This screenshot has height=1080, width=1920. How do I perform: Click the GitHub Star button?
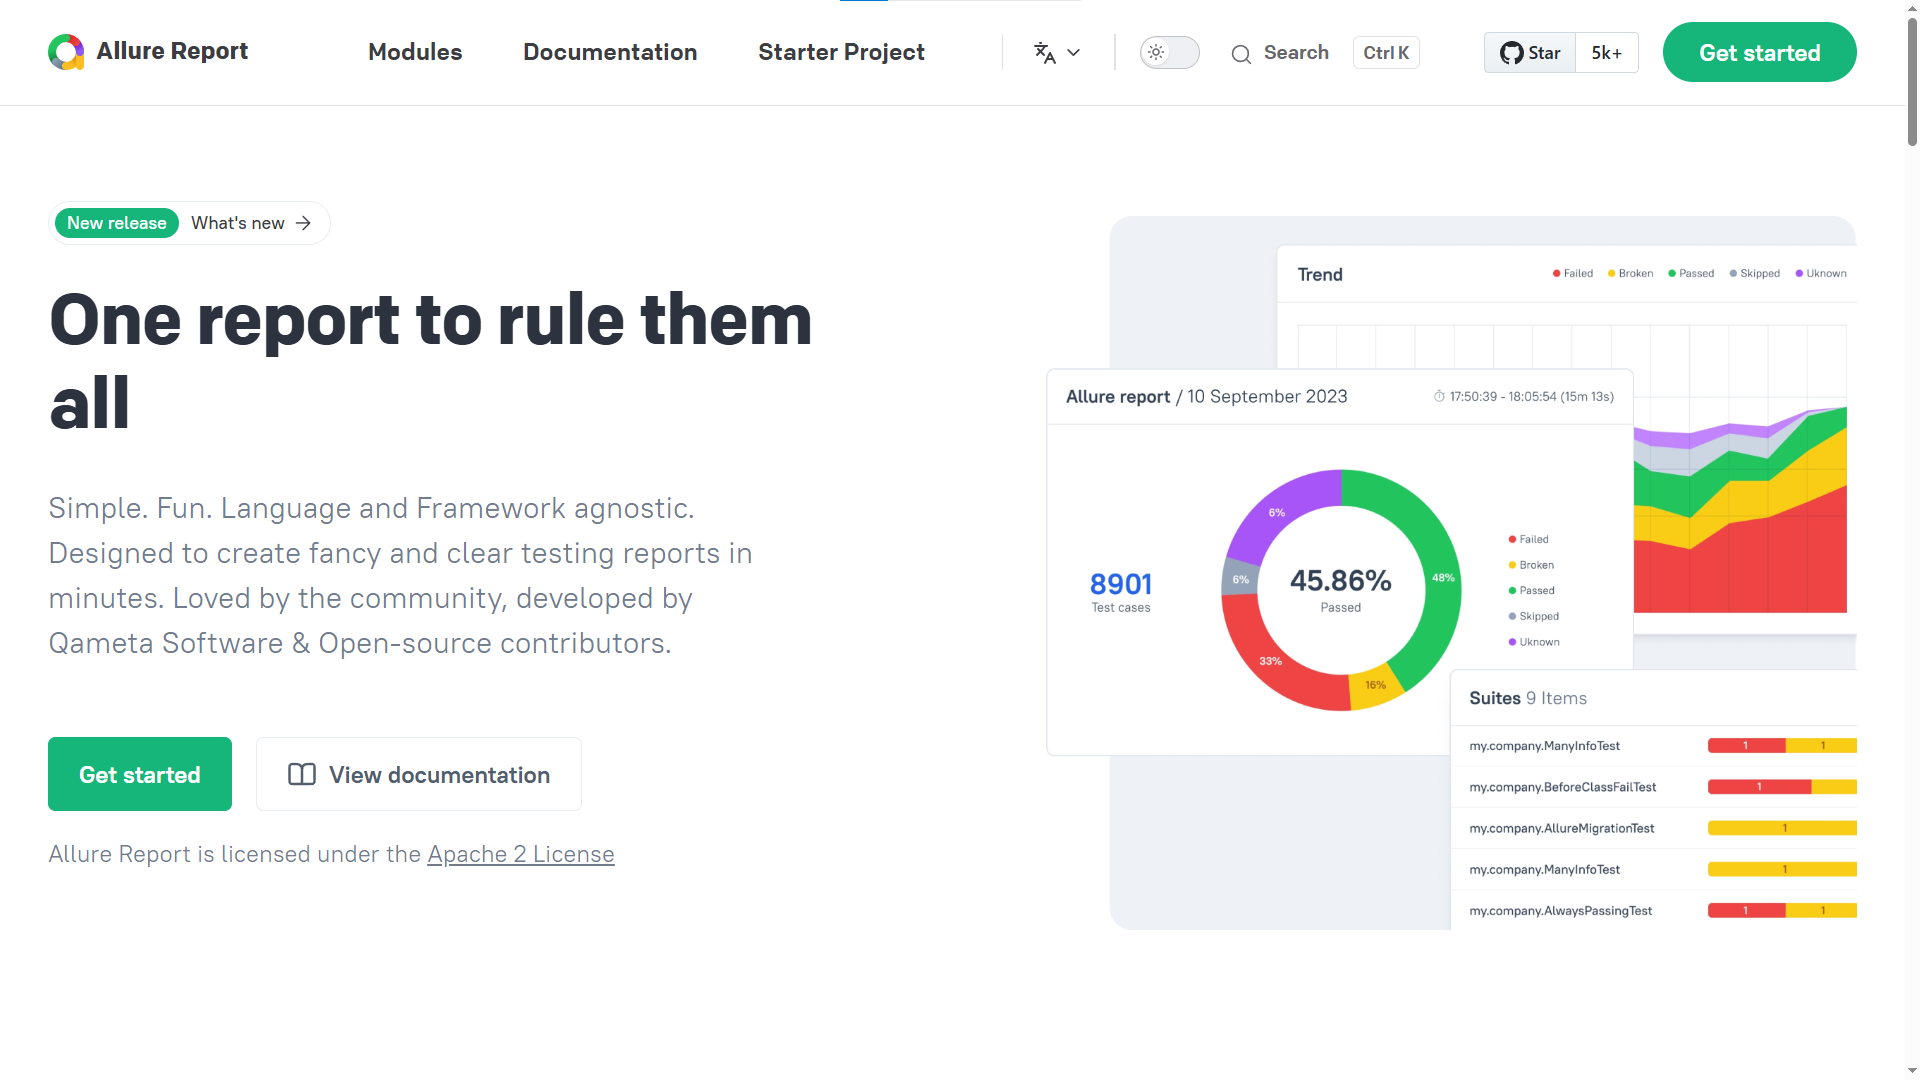(x=1530, y=53)
